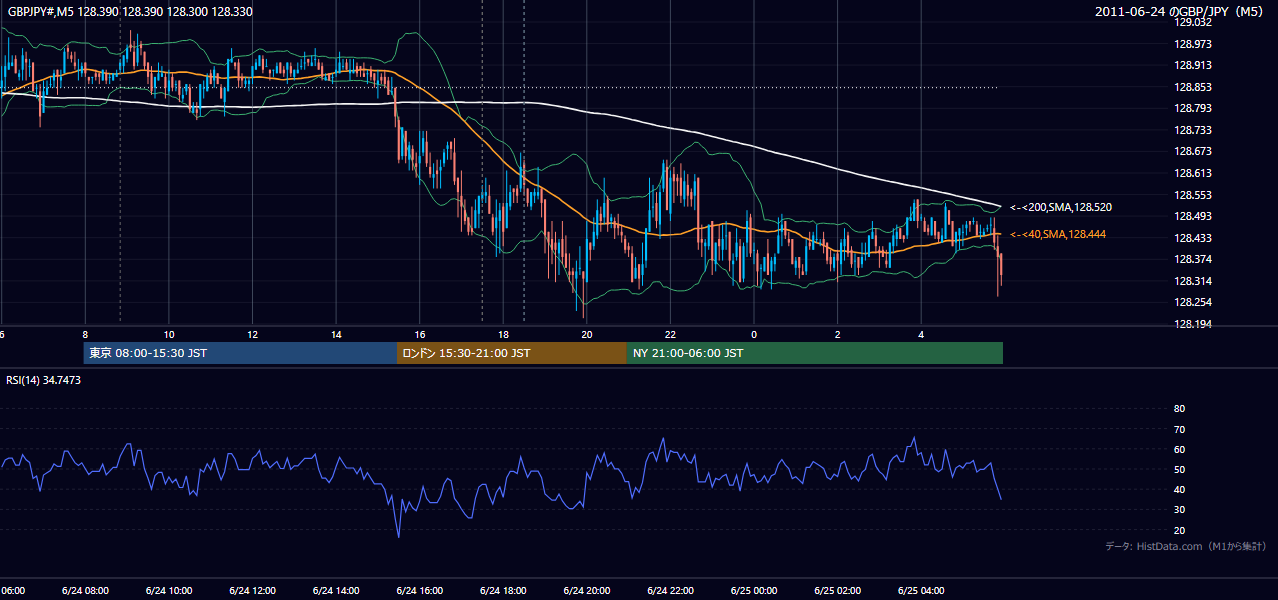Screen dimensions: 1278x600
Task: Click price axis label 128.194
Action: 1192,324
